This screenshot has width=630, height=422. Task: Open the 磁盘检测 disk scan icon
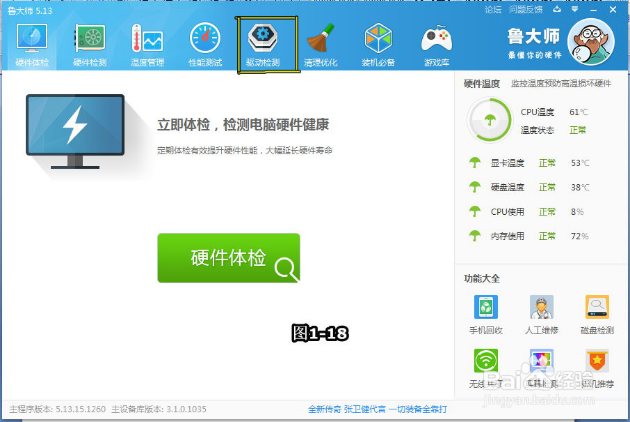[597, 307]
